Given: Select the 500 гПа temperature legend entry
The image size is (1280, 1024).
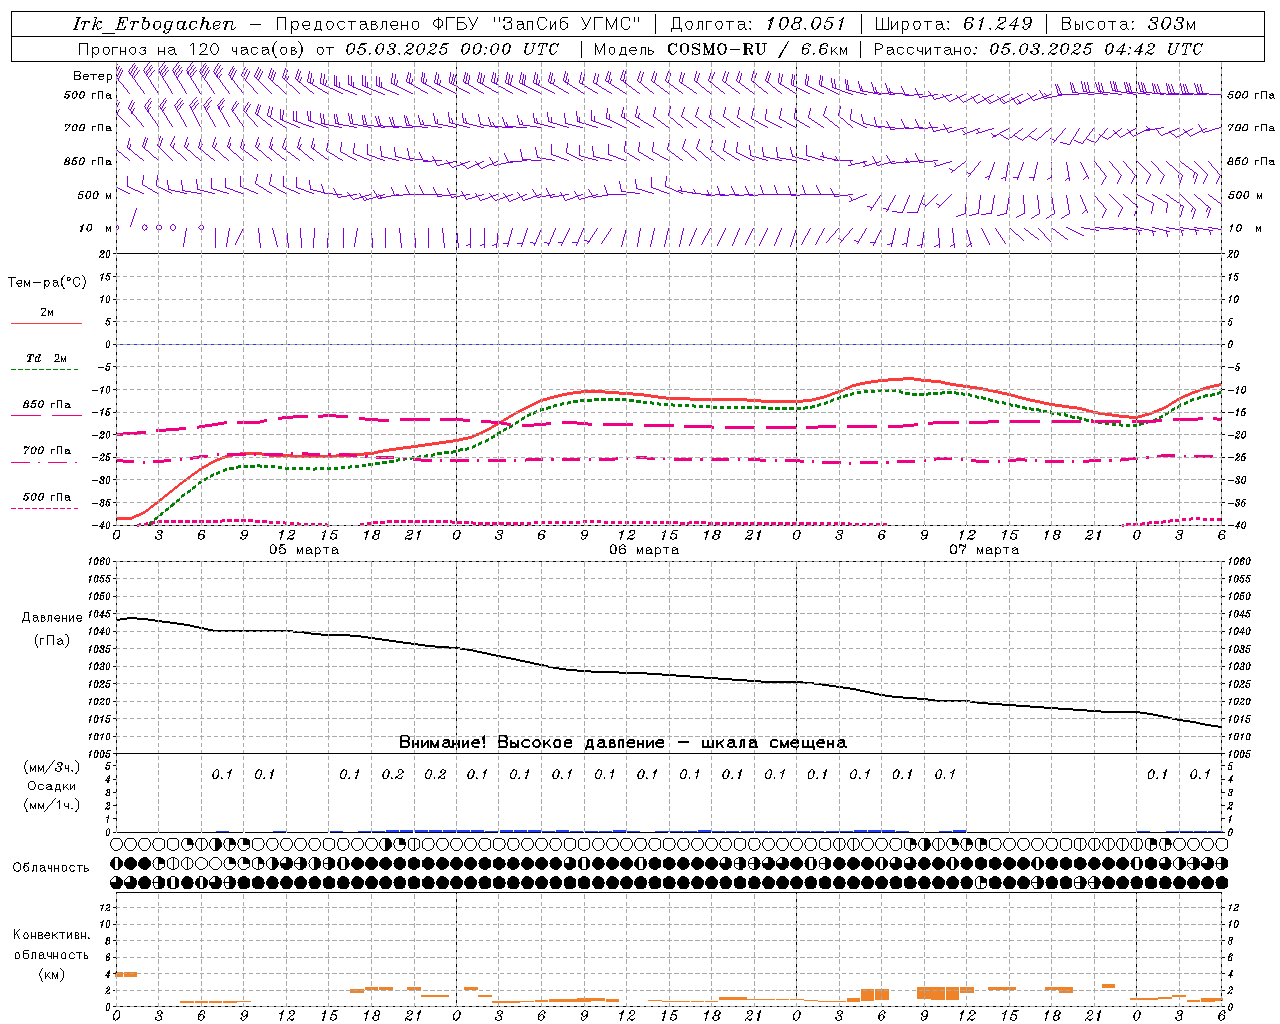Looking at the screenshot, I should tap(46, 497).
